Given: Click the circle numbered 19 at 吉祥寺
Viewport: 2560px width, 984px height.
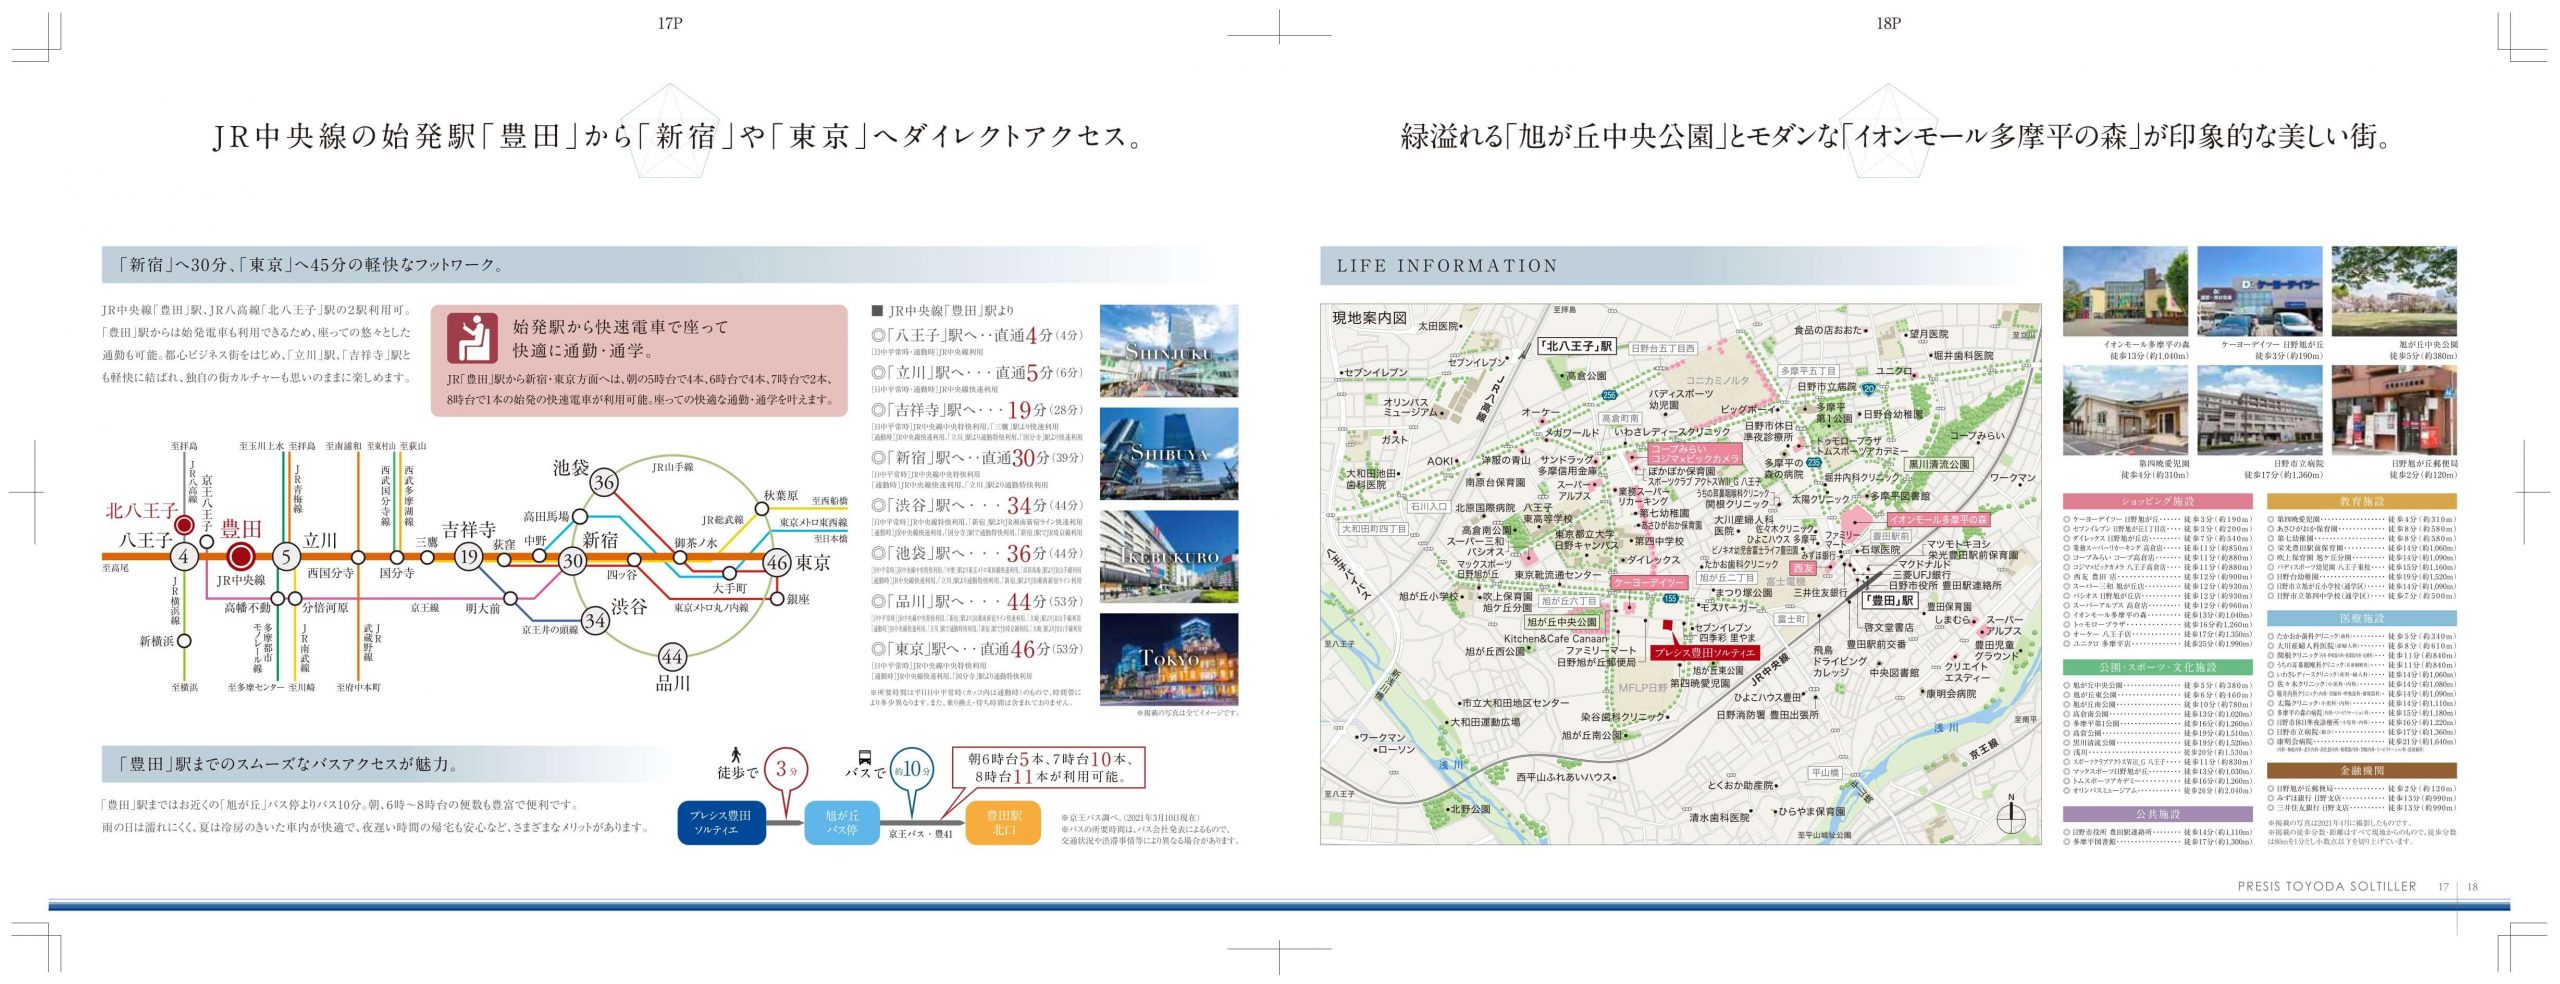Looking at the screenshot, I should click(x=469, y=556).
